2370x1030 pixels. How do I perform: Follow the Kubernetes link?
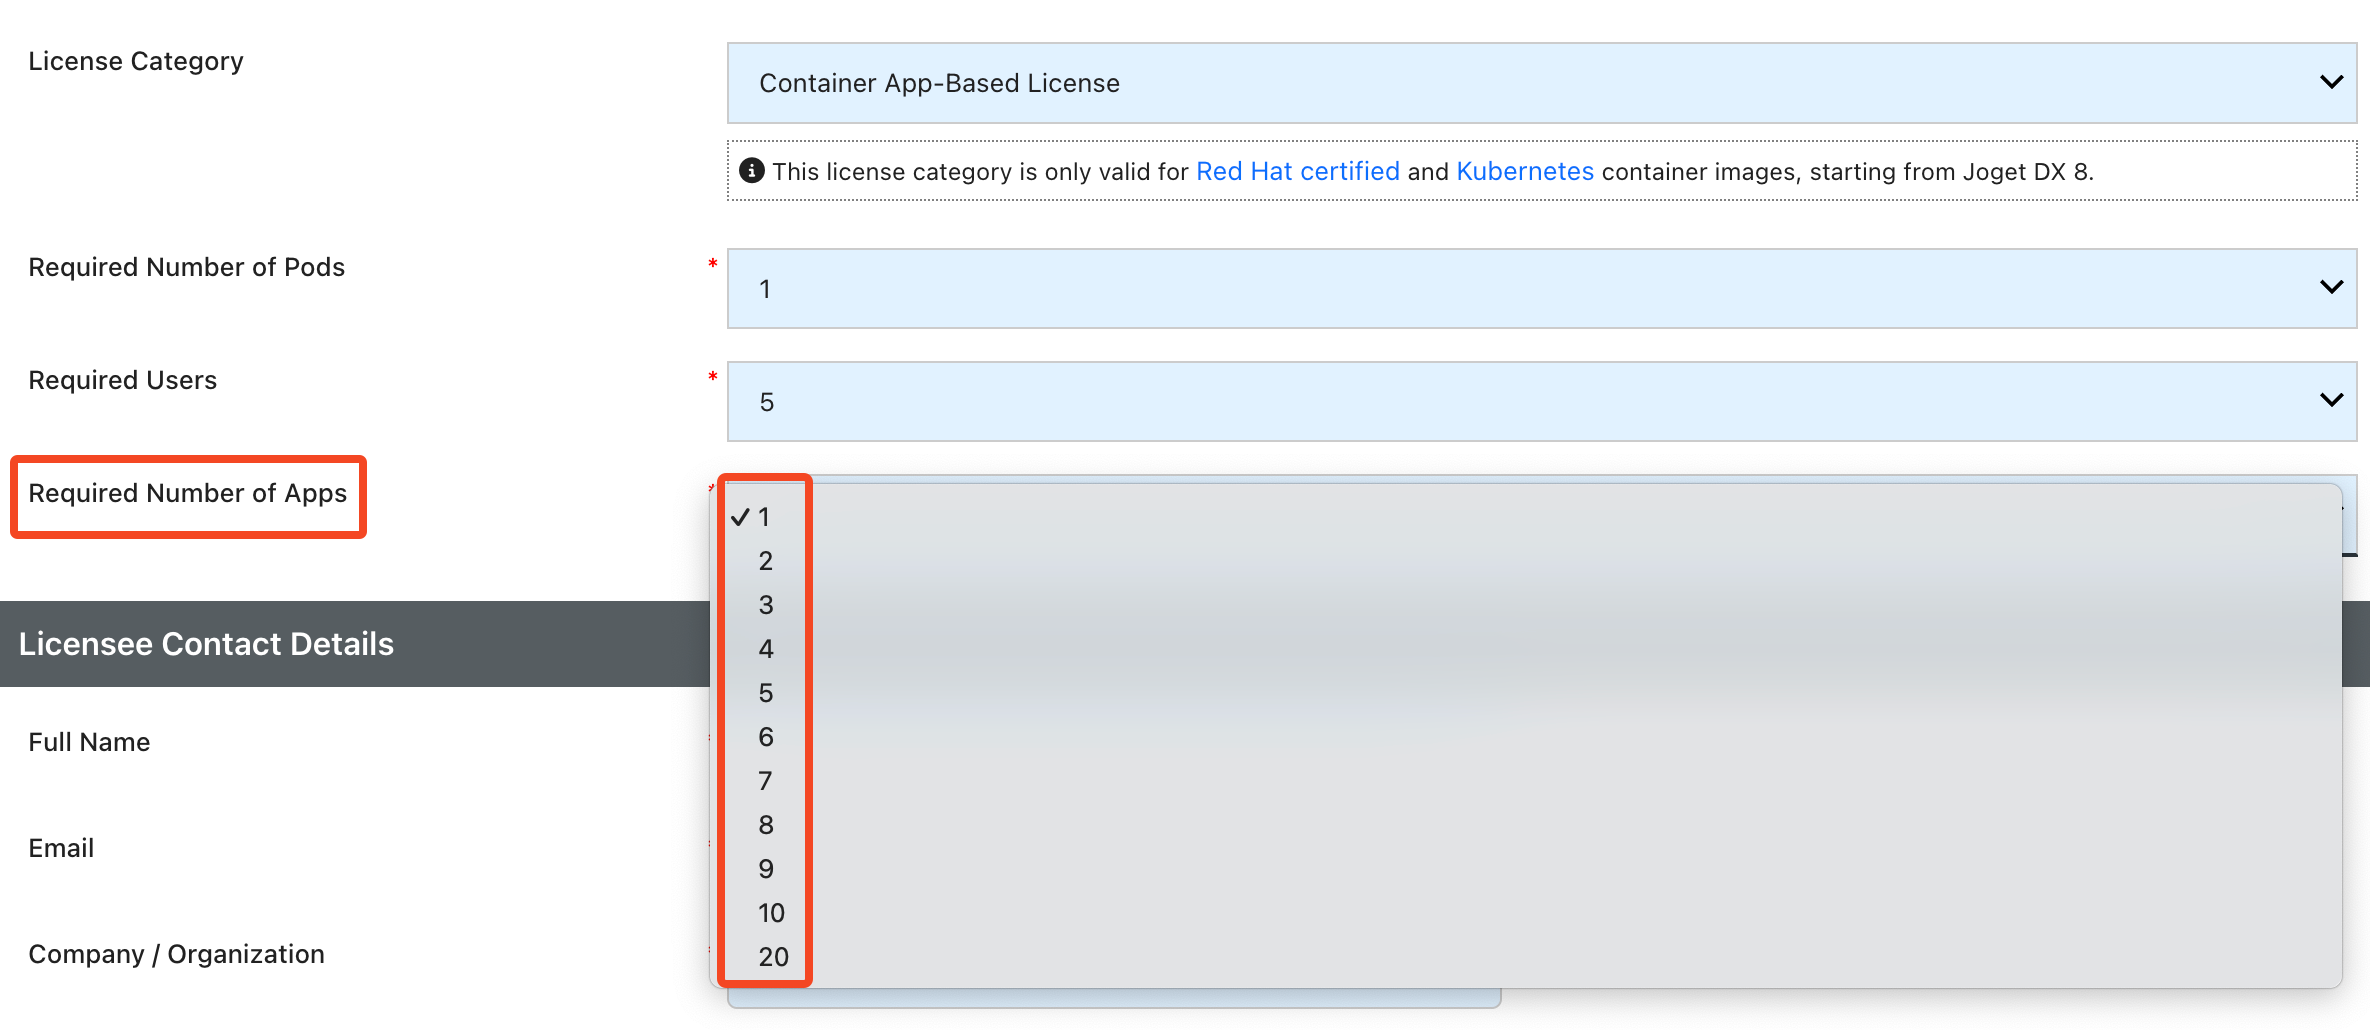(1524, 171)
